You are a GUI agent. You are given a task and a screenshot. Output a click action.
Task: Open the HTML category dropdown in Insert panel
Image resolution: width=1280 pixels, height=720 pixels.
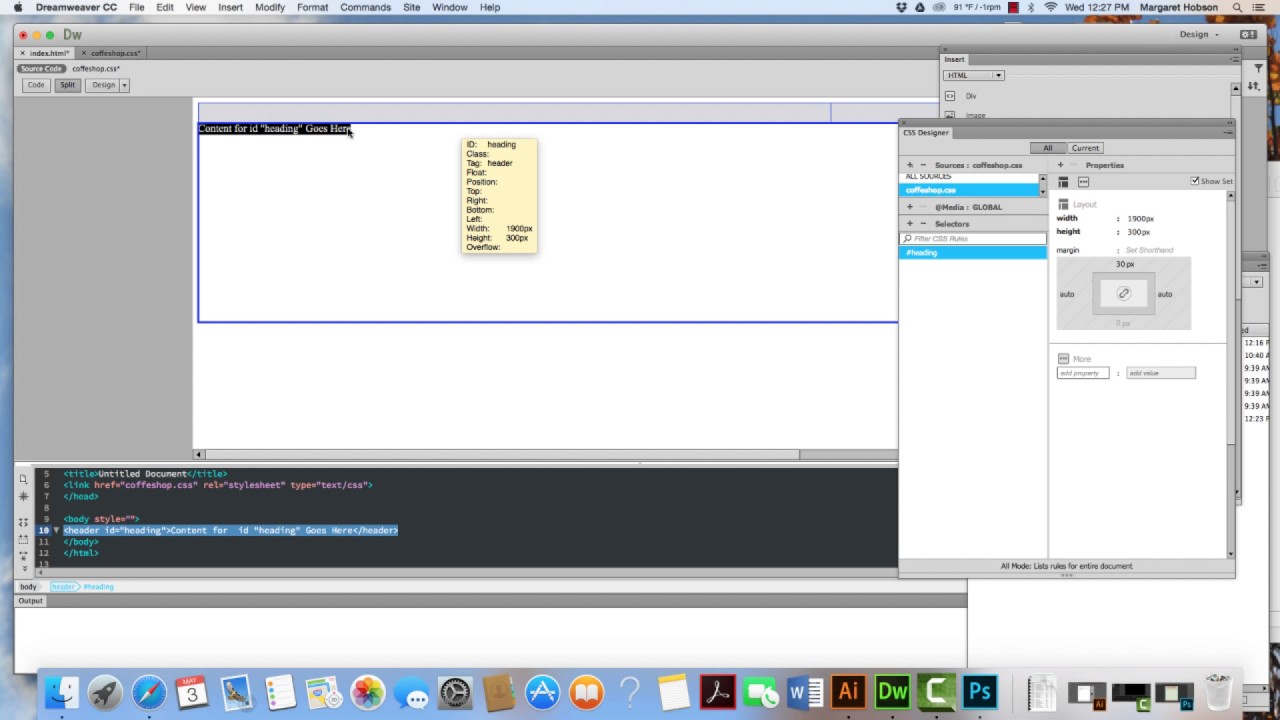click(974, 75)
